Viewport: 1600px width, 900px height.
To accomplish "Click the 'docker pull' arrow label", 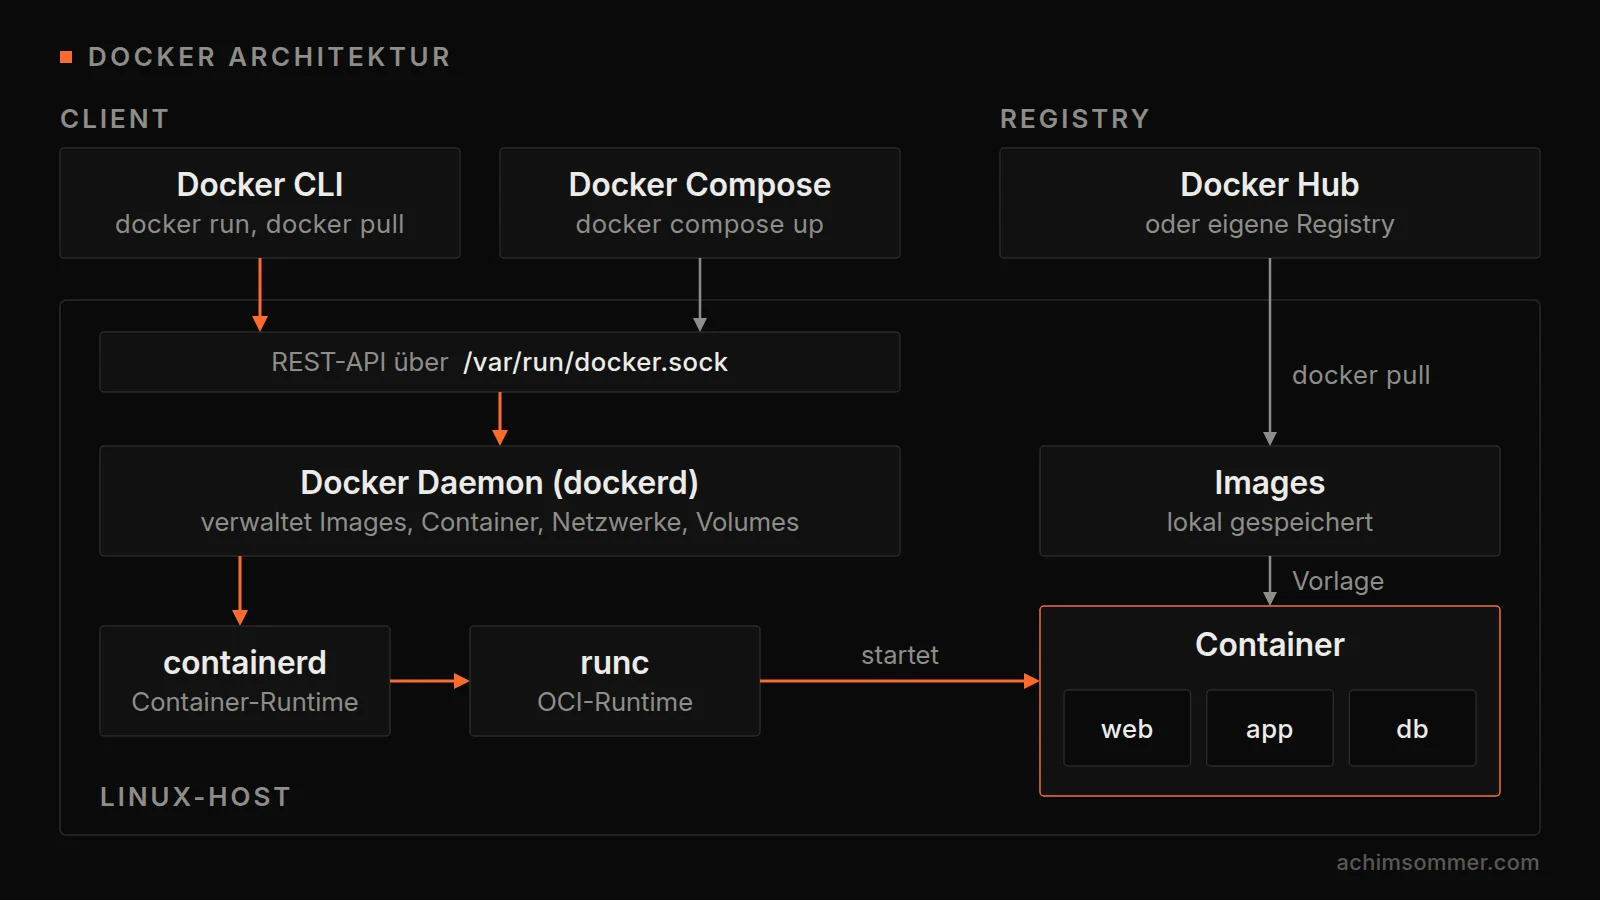I will (1361, 375).
